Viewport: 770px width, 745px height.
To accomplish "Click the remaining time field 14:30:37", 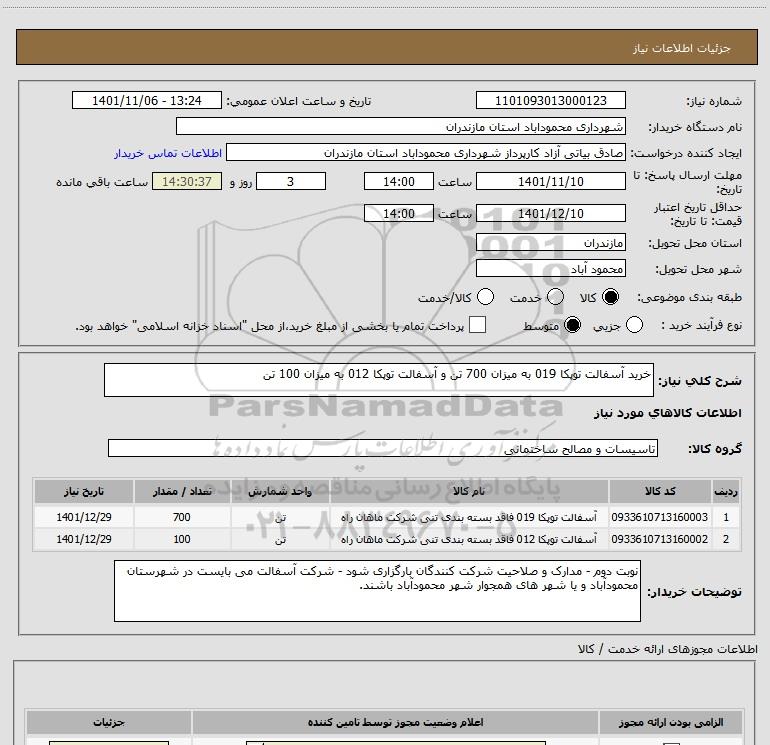I will click(x=187, y=182).
